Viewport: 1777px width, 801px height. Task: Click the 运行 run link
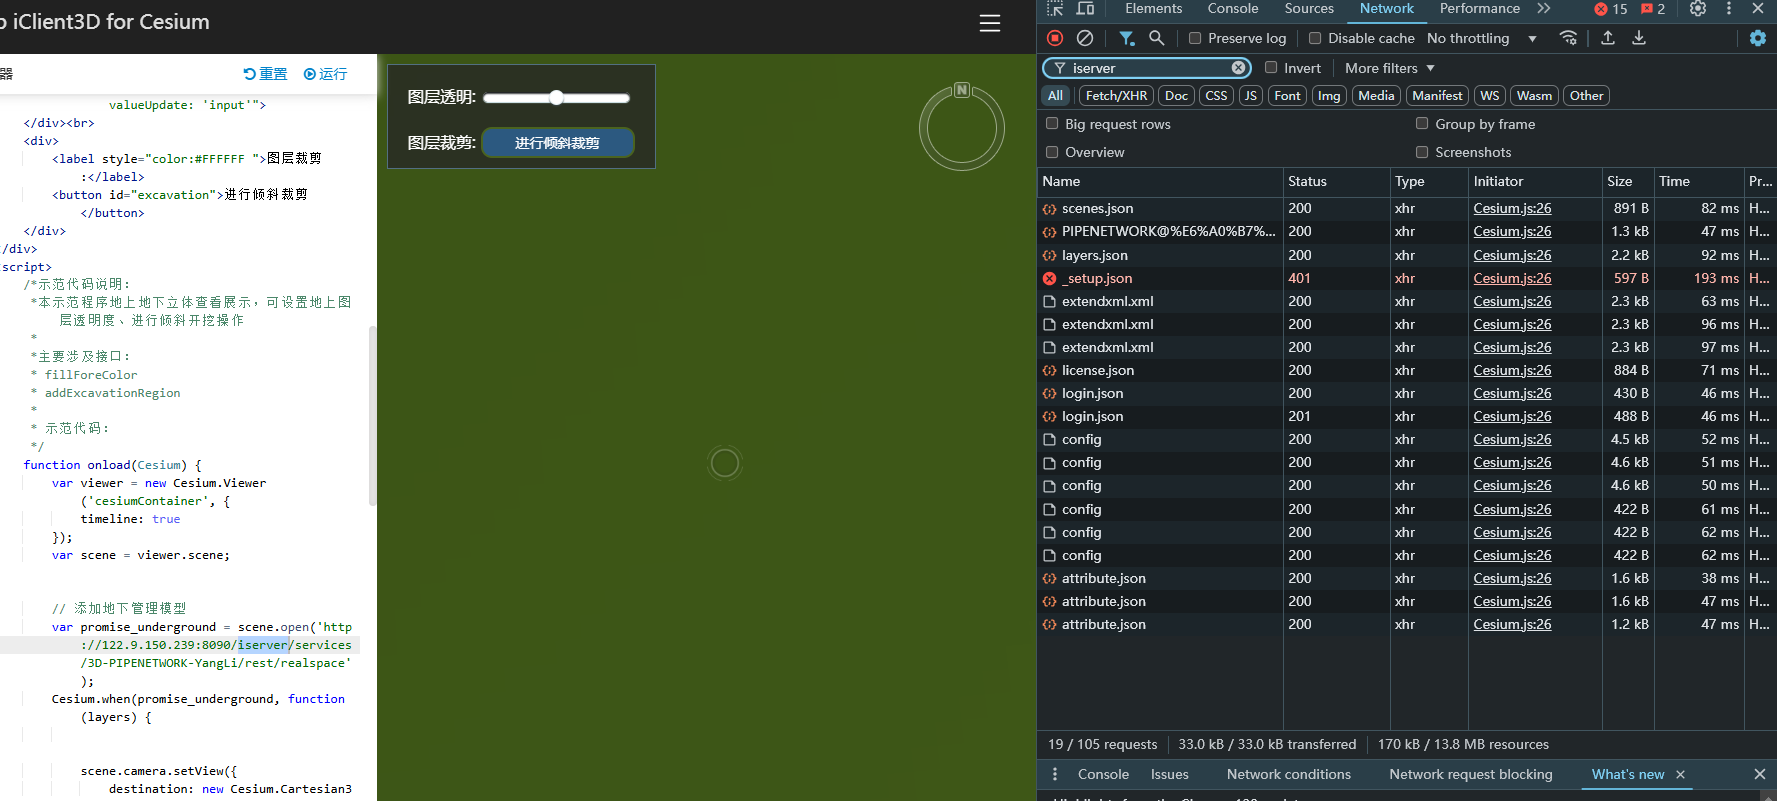pos(325,74)
